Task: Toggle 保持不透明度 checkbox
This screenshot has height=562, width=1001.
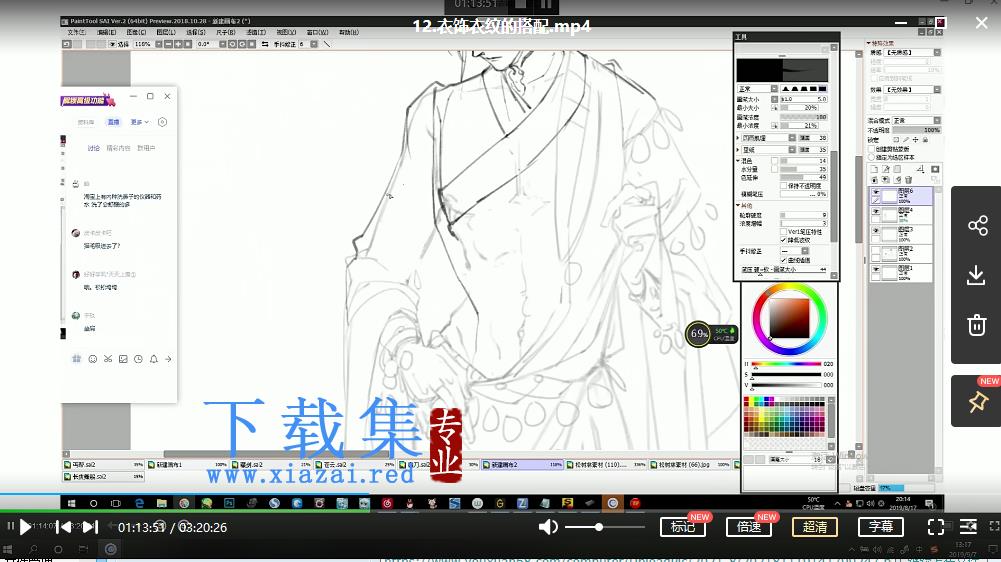Action: 783,185
